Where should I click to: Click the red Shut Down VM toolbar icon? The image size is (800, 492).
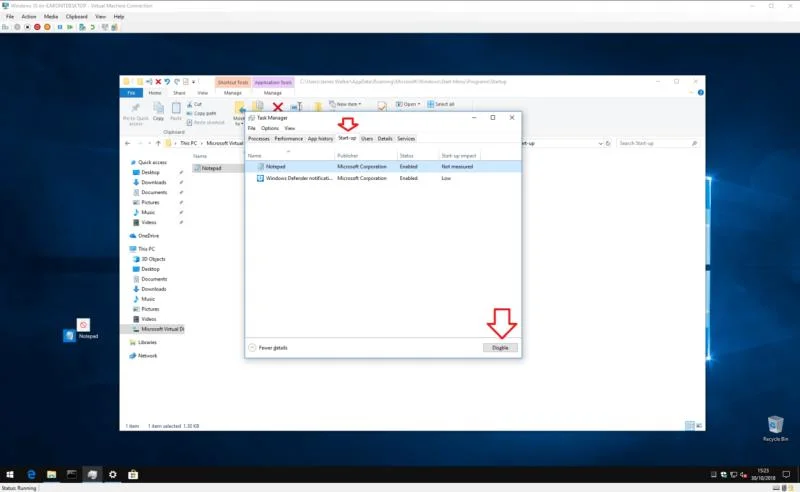(37, 27)
